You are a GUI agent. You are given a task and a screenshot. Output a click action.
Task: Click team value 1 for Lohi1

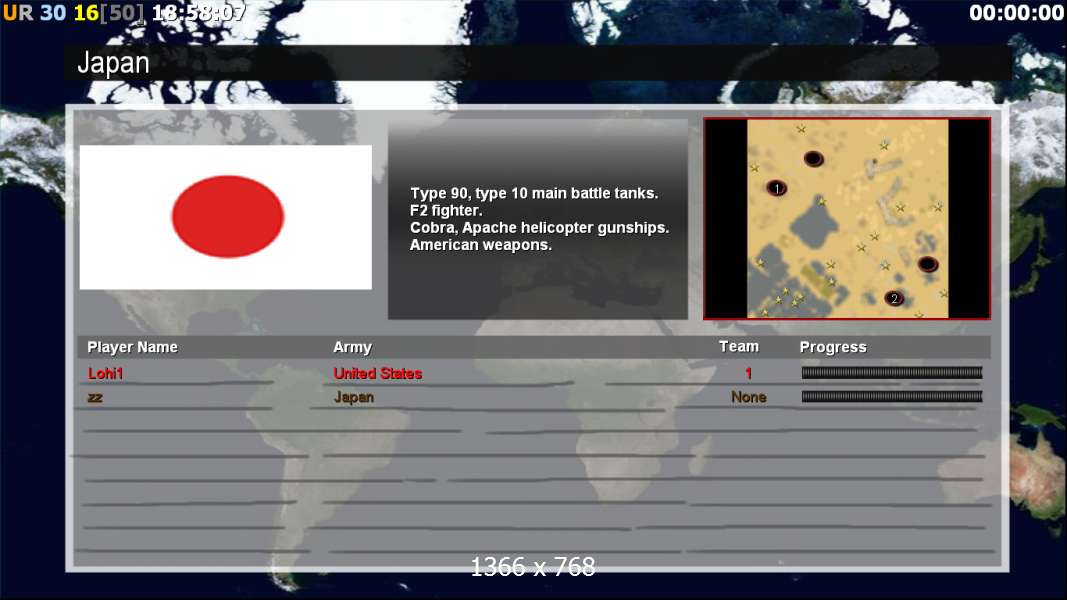[x=748, y=373]
